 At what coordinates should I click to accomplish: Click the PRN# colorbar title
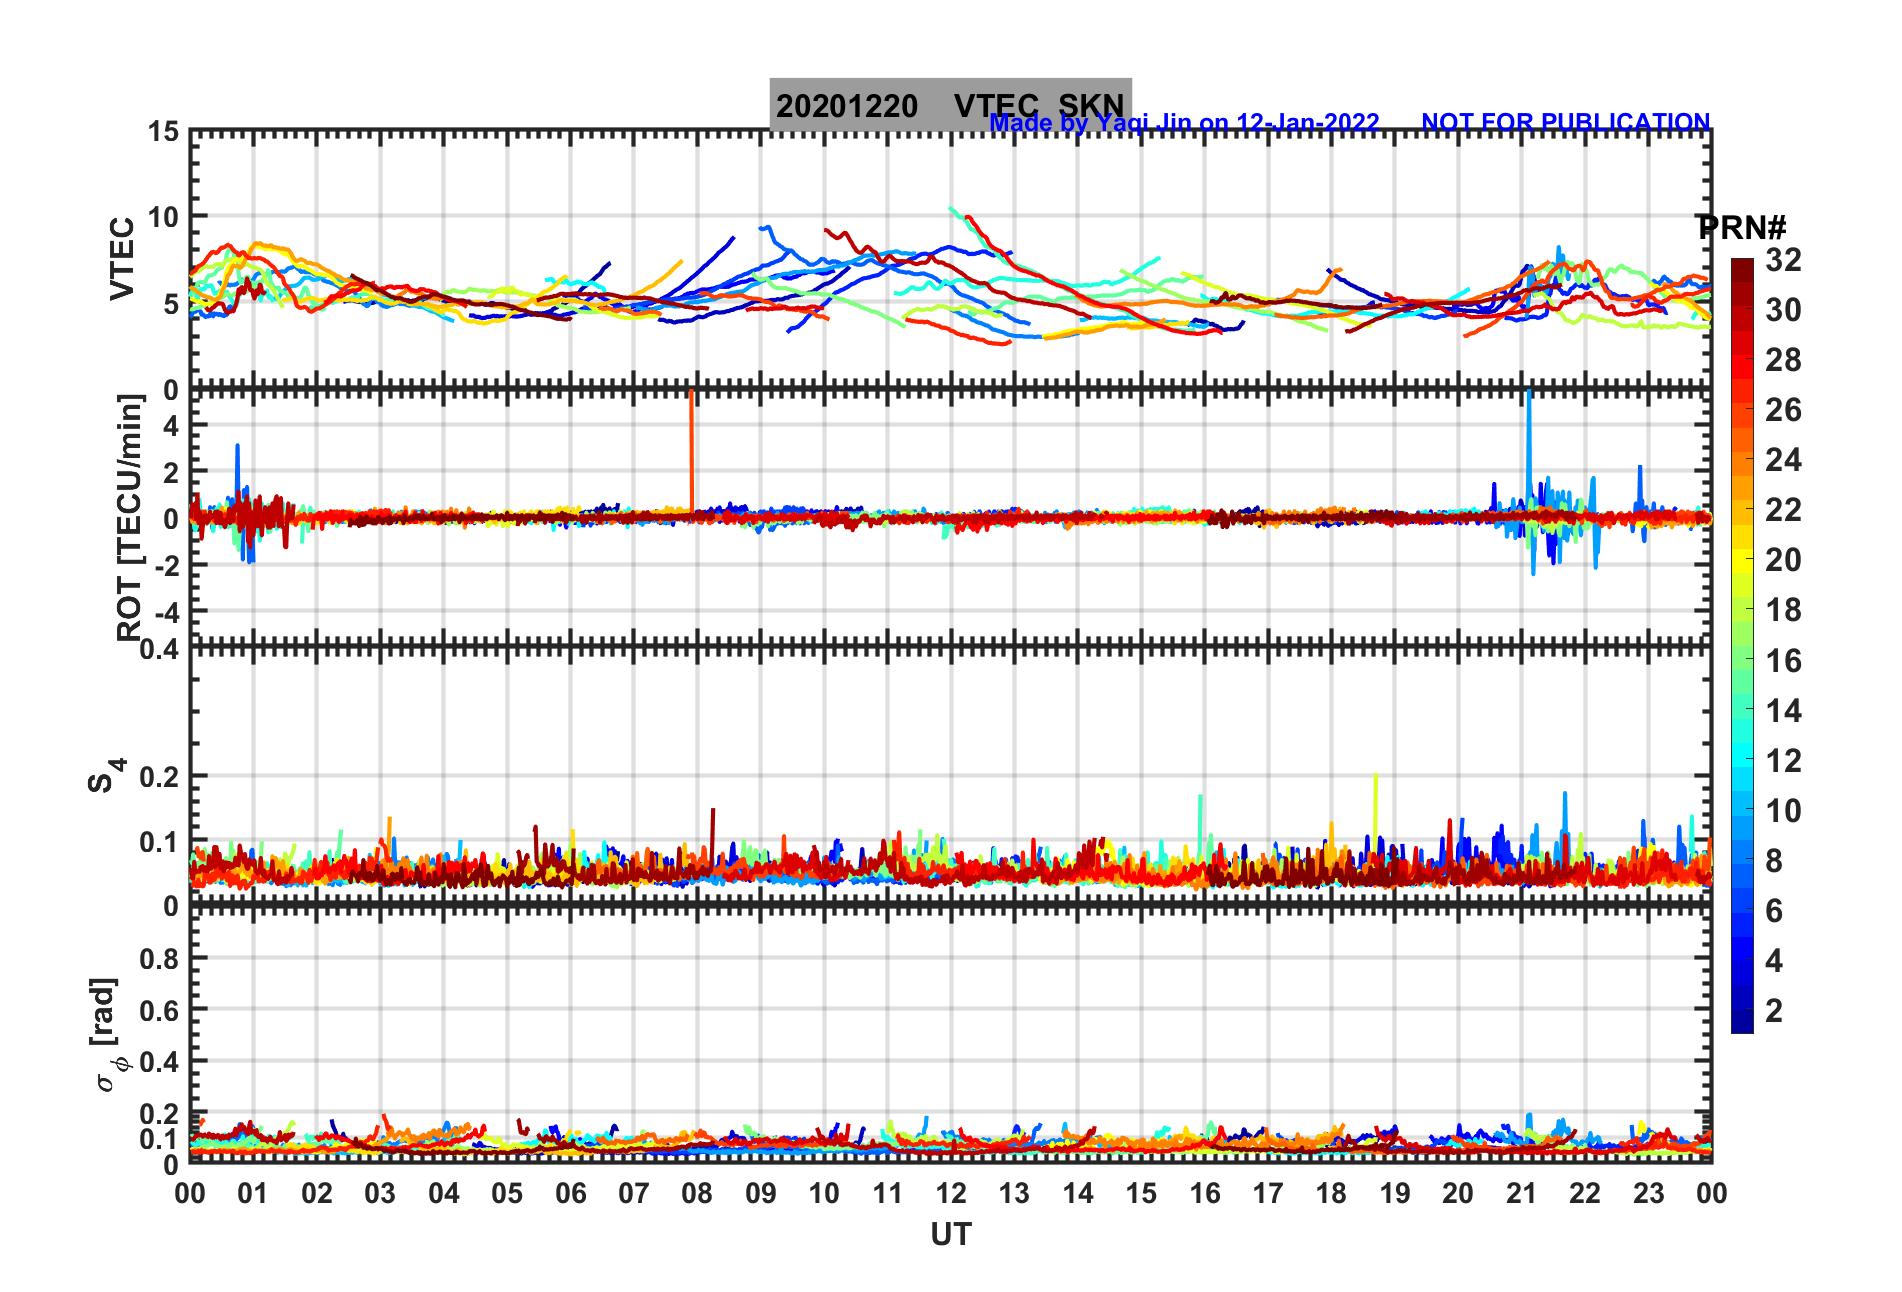(1742, 228)
